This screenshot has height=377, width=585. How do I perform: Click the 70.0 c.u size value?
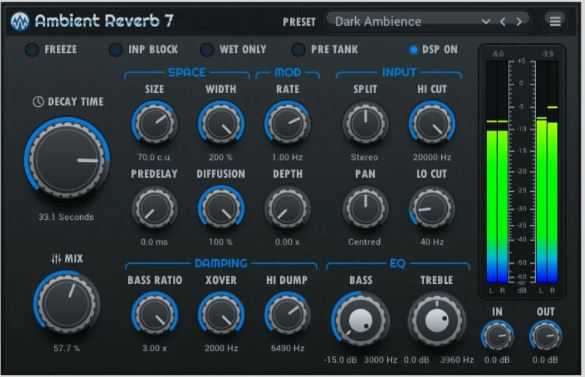click(154, 157)
